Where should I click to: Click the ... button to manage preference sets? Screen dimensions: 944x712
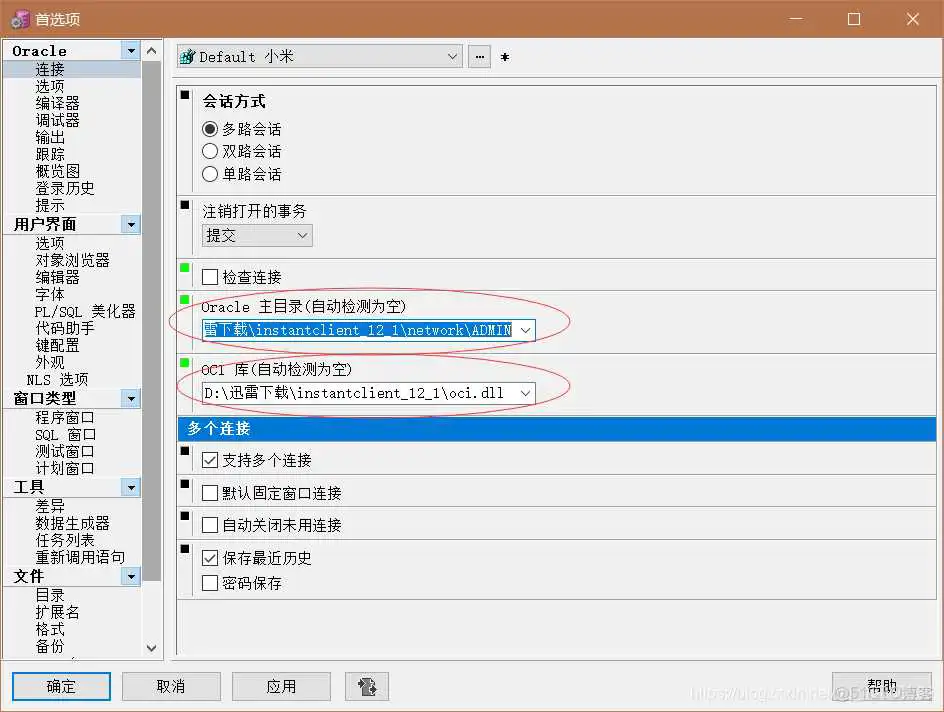(x=479, y=57)
